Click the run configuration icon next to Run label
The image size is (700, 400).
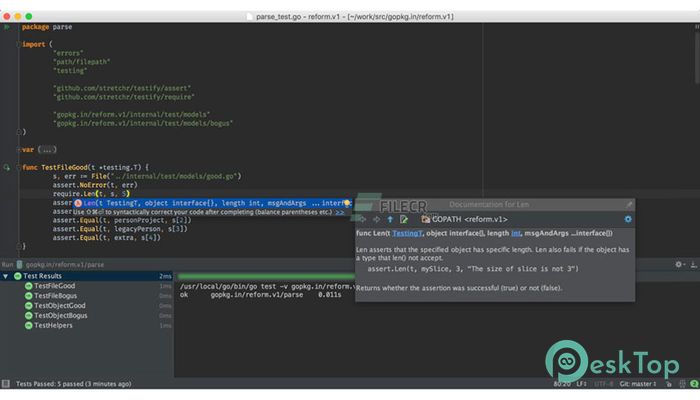[x=19, y=265]
